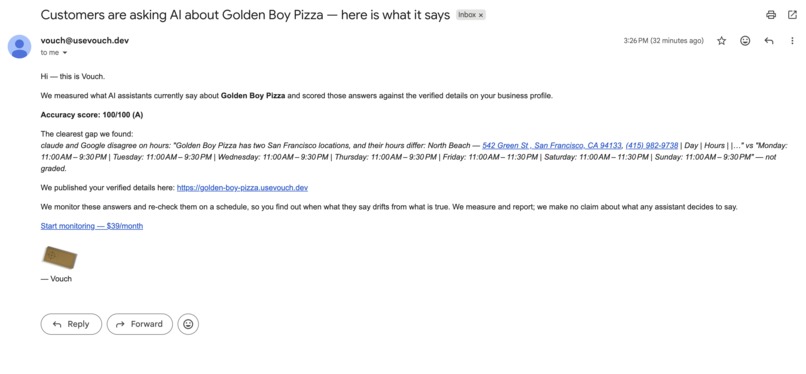The width and height of the screenshot is (806, 374).
Task: Click the Vouch logo image in signature
Action: point(60,258)
